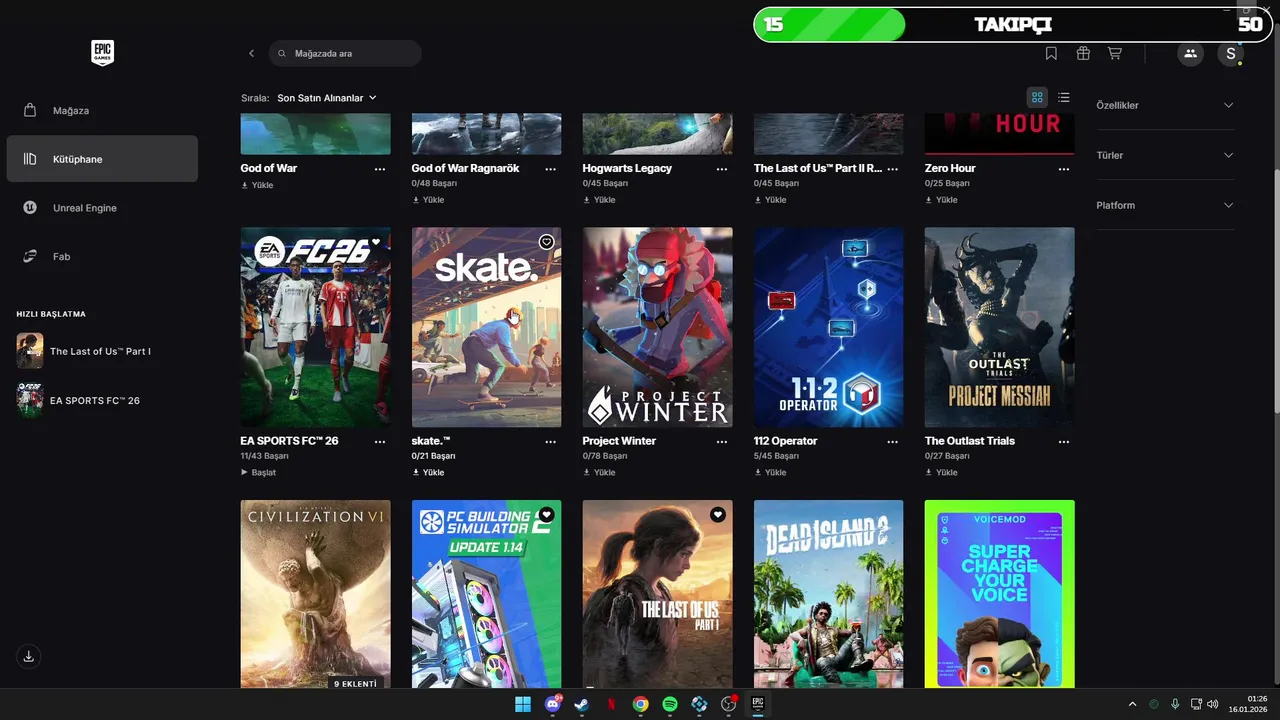This screenshot has height=720, width=1280.
Task: Open options menu for EA SPORTS FC 26
Action: pos(380,441)
